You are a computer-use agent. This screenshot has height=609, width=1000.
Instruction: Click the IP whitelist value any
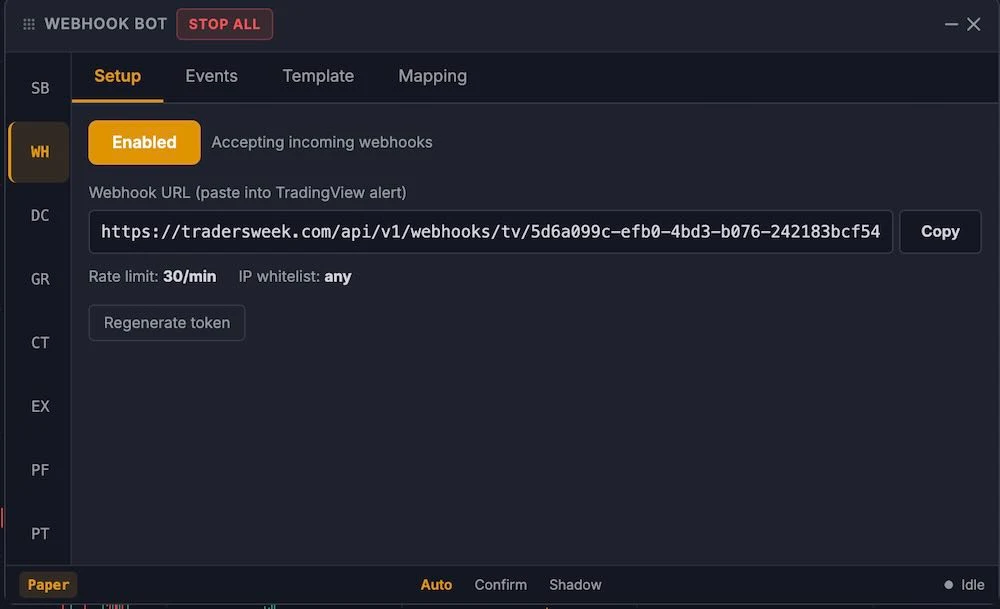point(337,277)
